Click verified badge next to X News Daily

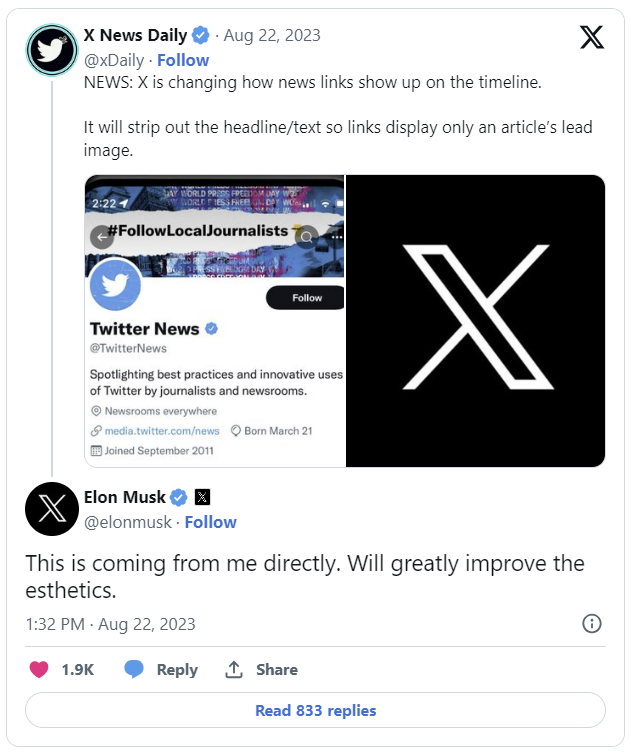tap(201, 36)
